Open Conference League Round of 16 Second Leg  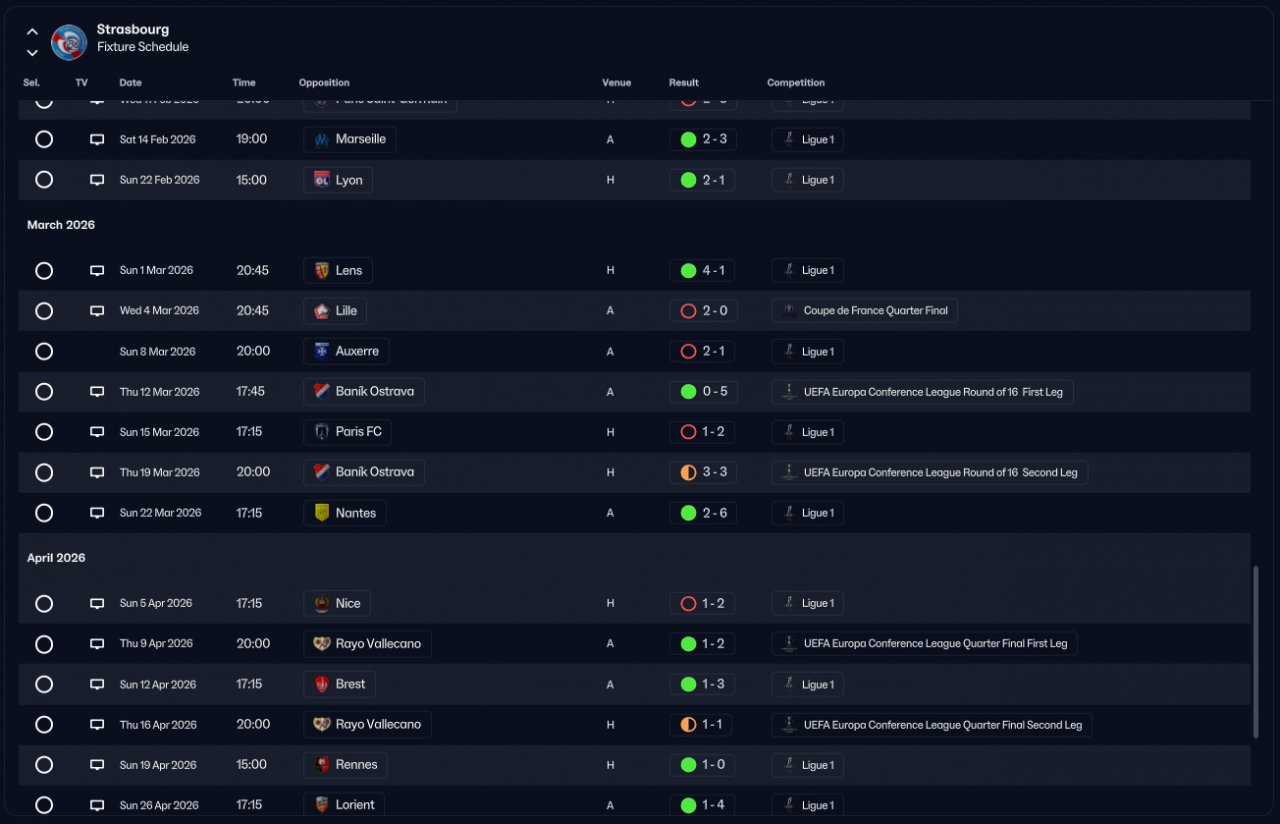pyautogui.click(x=930, y=472)
